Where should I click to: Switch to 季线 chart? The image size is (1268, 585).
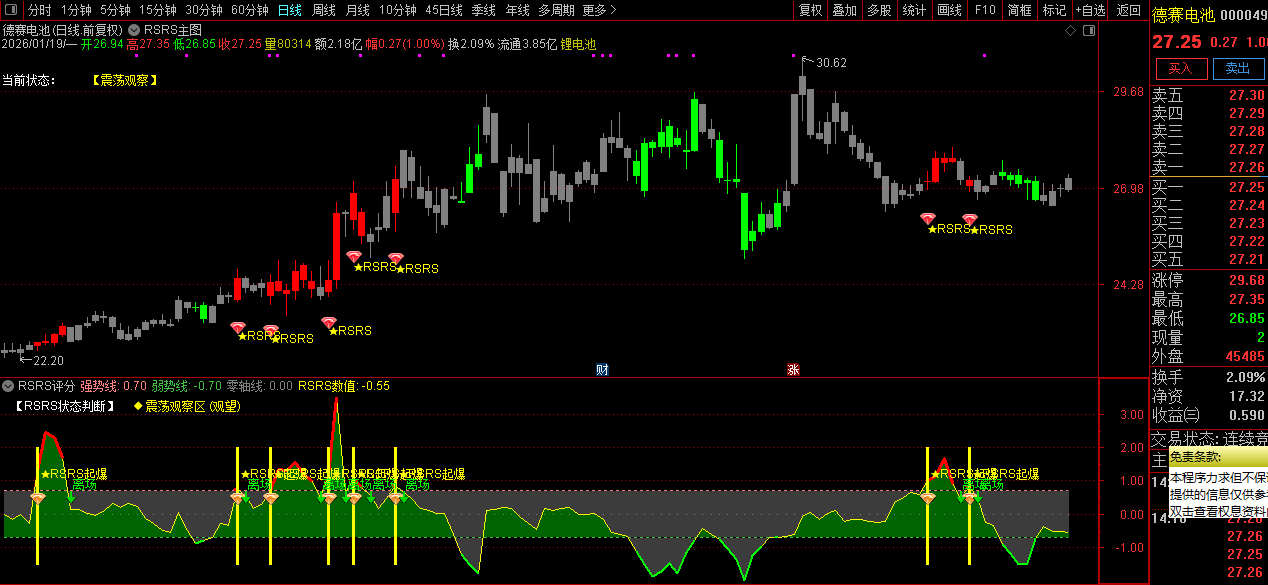(x=483, y=10)
